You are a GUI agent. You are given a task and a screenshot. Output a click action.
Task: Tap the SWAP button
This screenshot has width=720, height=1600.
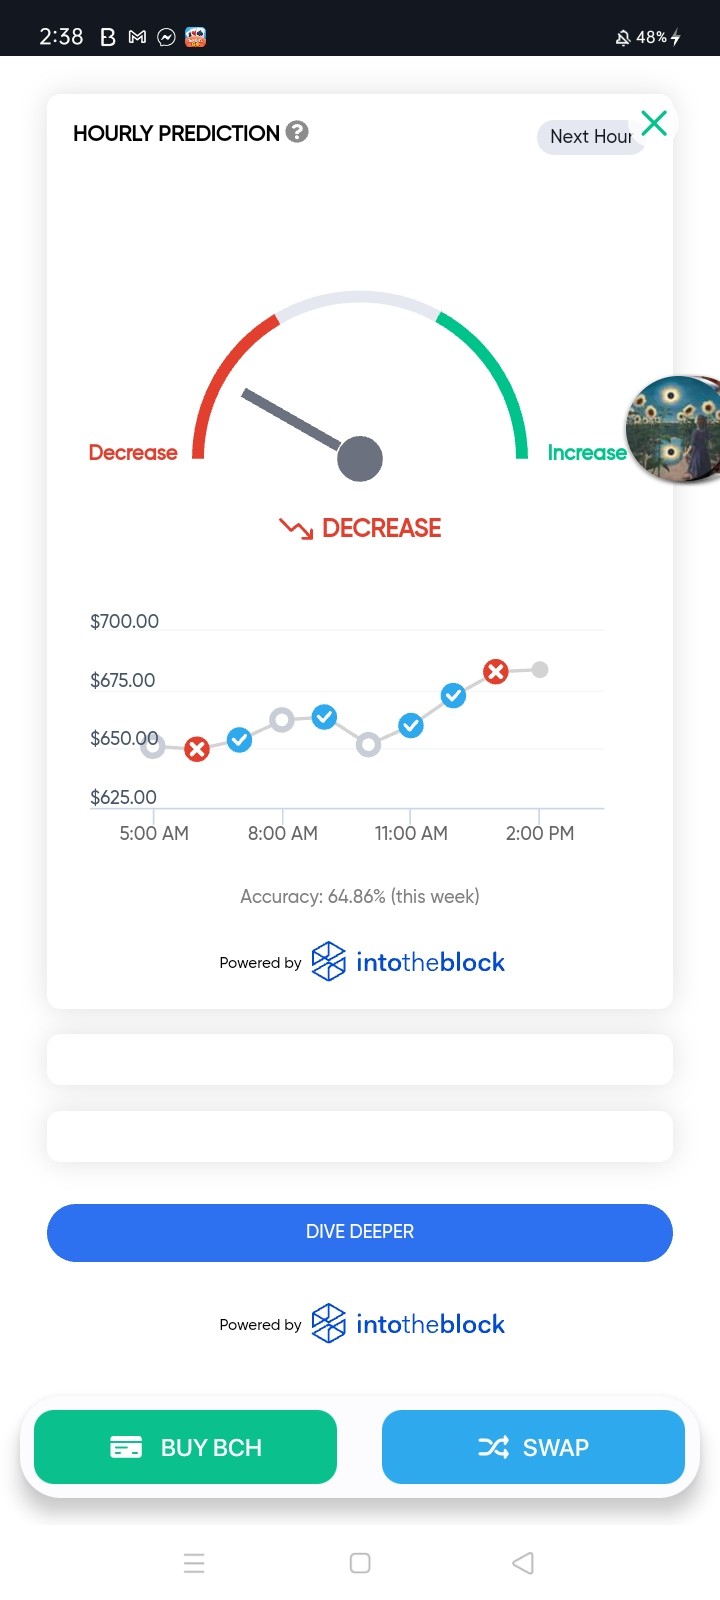[x=533, y=1447]
